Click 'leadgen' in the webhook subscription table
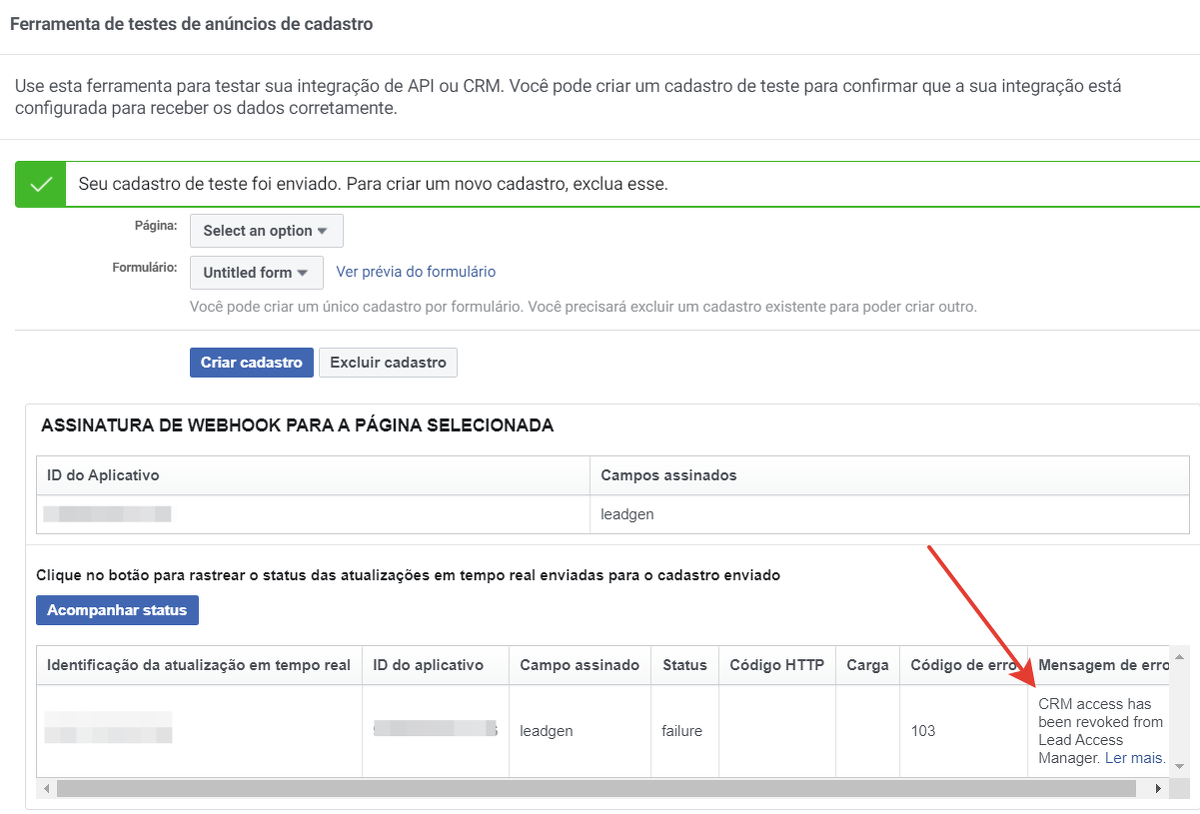Image resolution: width=1200 pixels, height=814 pixels. click(625, 515)
